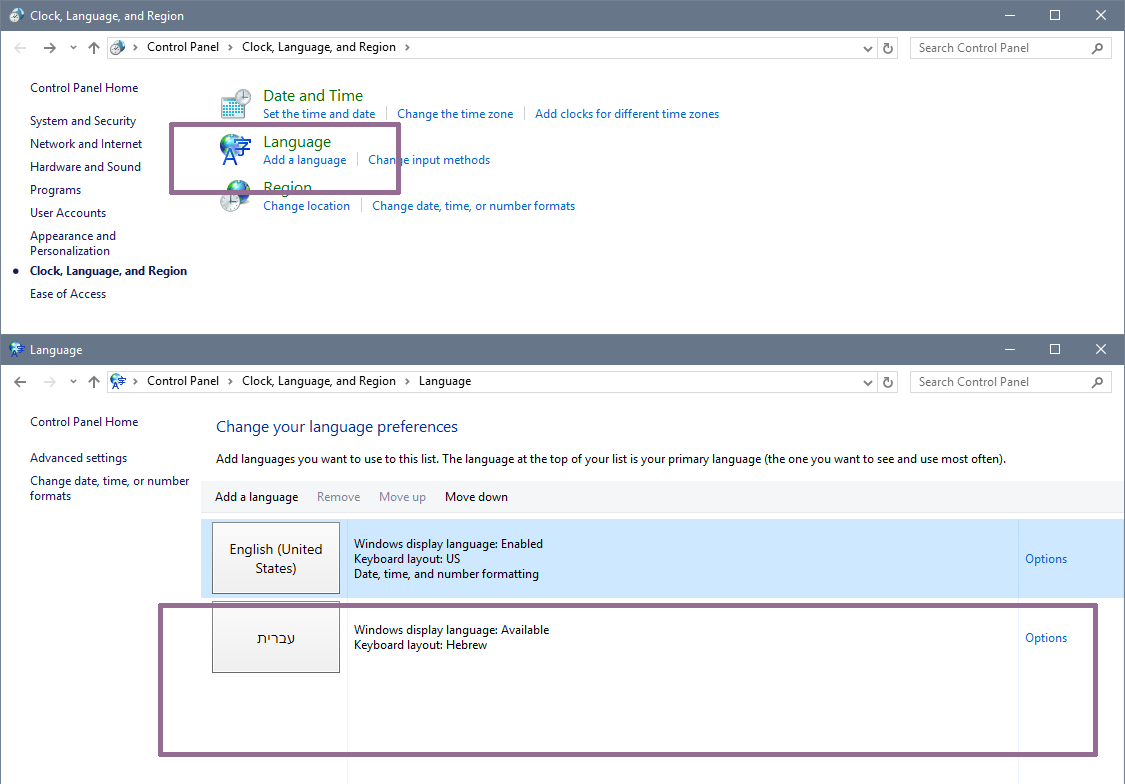The image size is (1125, 784).
Task: Click Change the time zone link
Action: [x=455, y=113]
